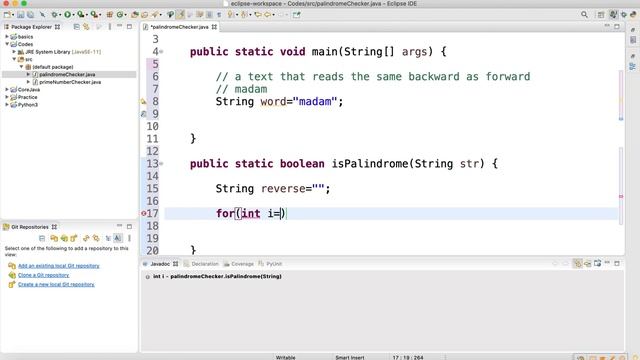Switch to the Debug perspective icon

(x=623, y=15)
